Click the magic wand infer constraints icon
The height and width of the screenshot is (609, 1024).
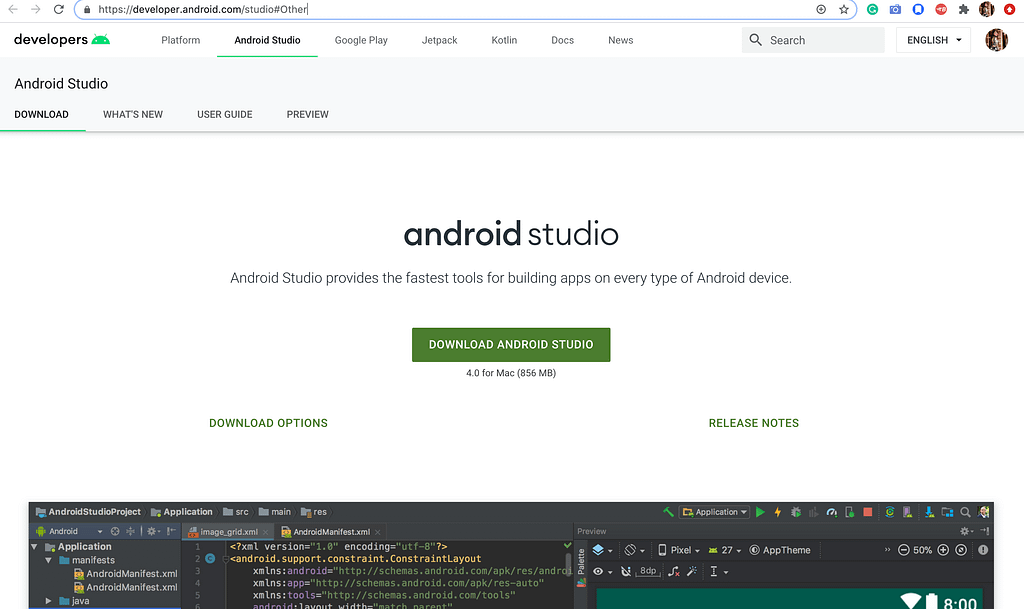pyautogui.click(x=692, y=572)
